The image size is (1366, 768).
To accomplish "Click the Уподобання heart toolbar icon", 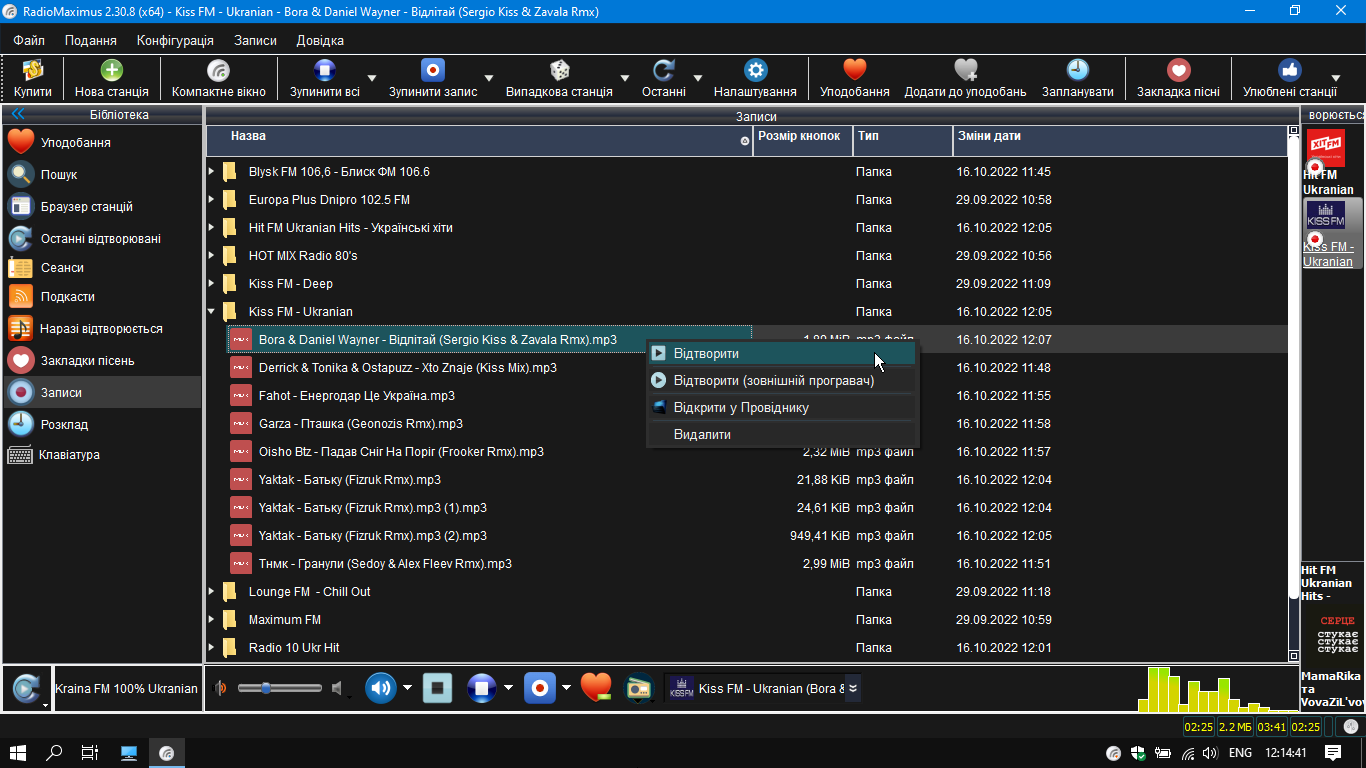I will (854, 71).
